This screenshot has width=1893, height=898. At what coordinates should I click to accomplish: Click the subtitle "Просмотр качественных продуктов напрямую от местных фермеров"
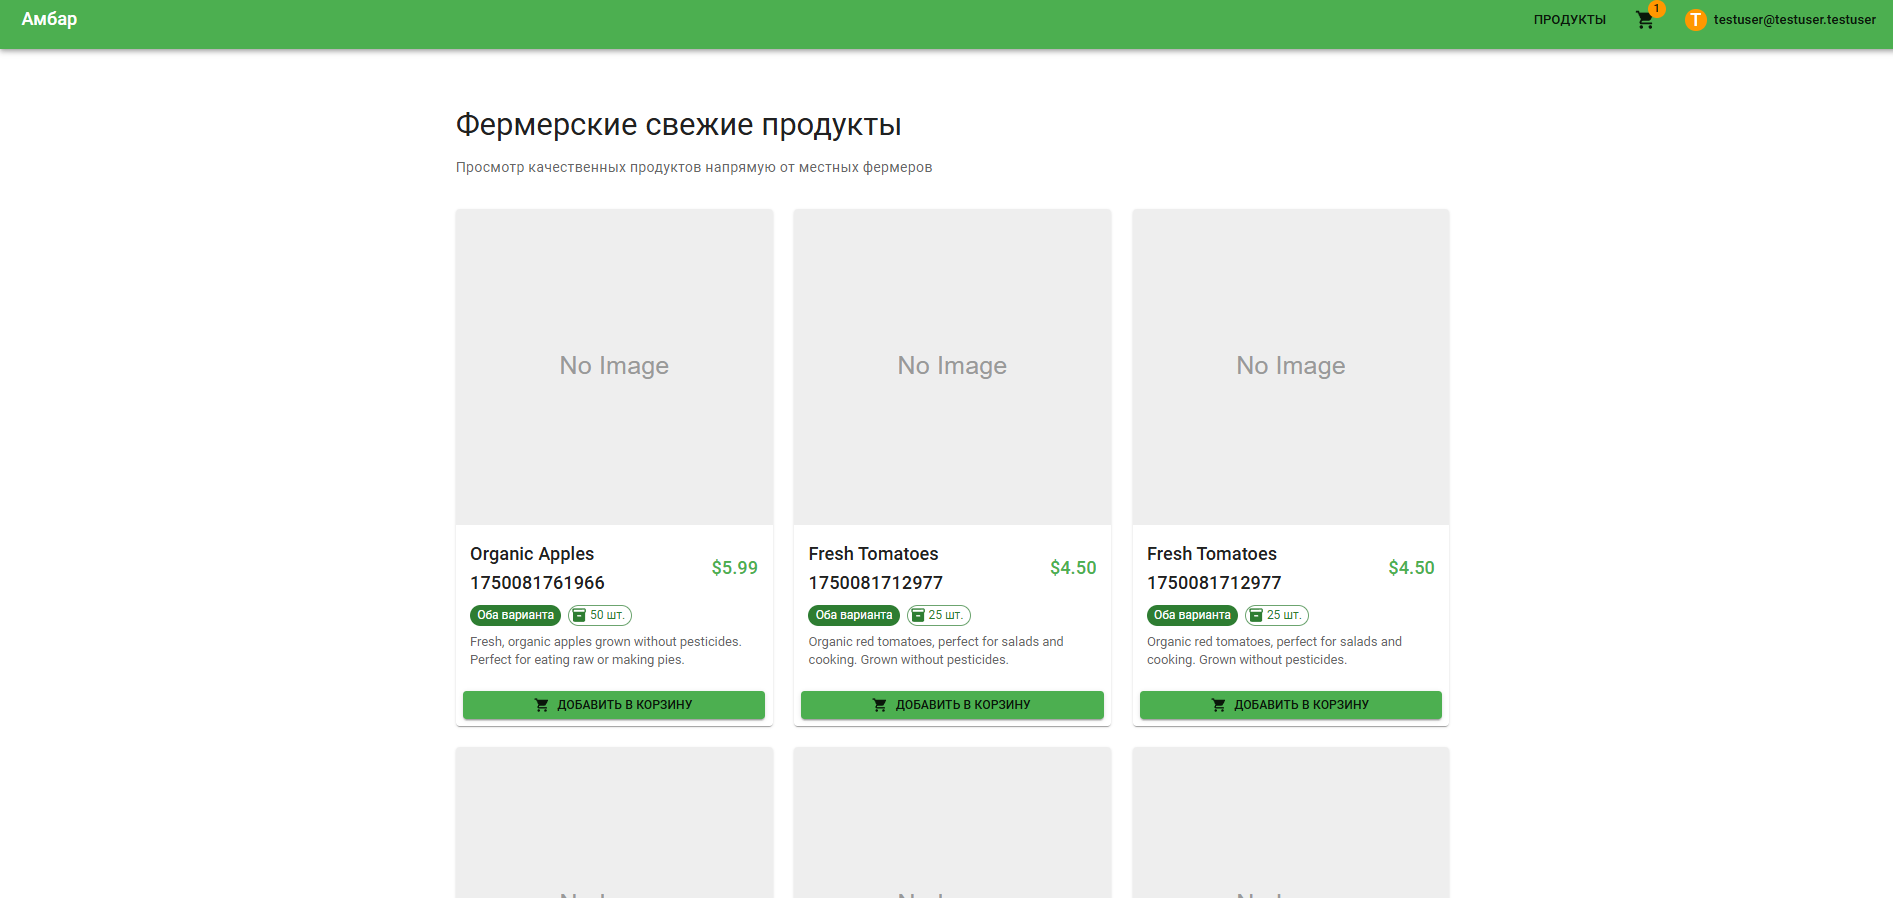(694, 167)
